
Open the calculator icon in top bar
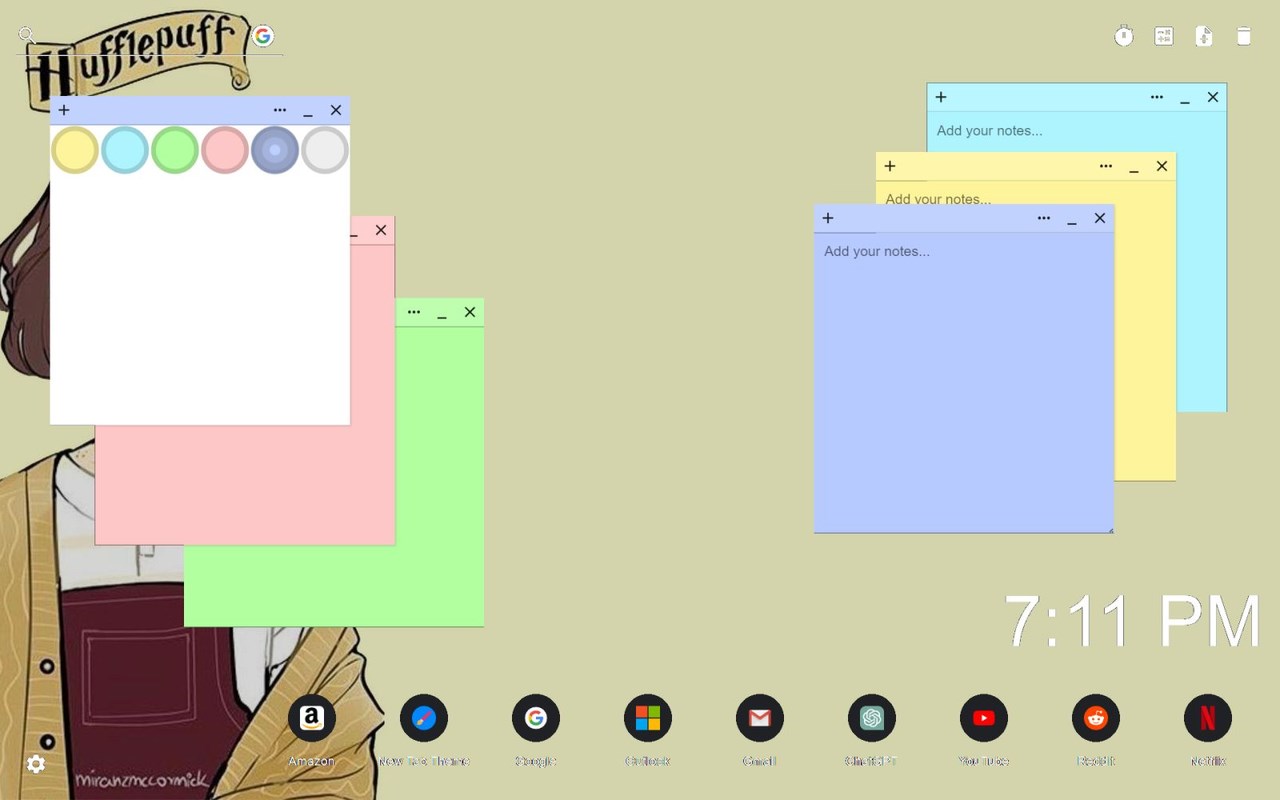pyautogui.click(x=1164, y=36)
